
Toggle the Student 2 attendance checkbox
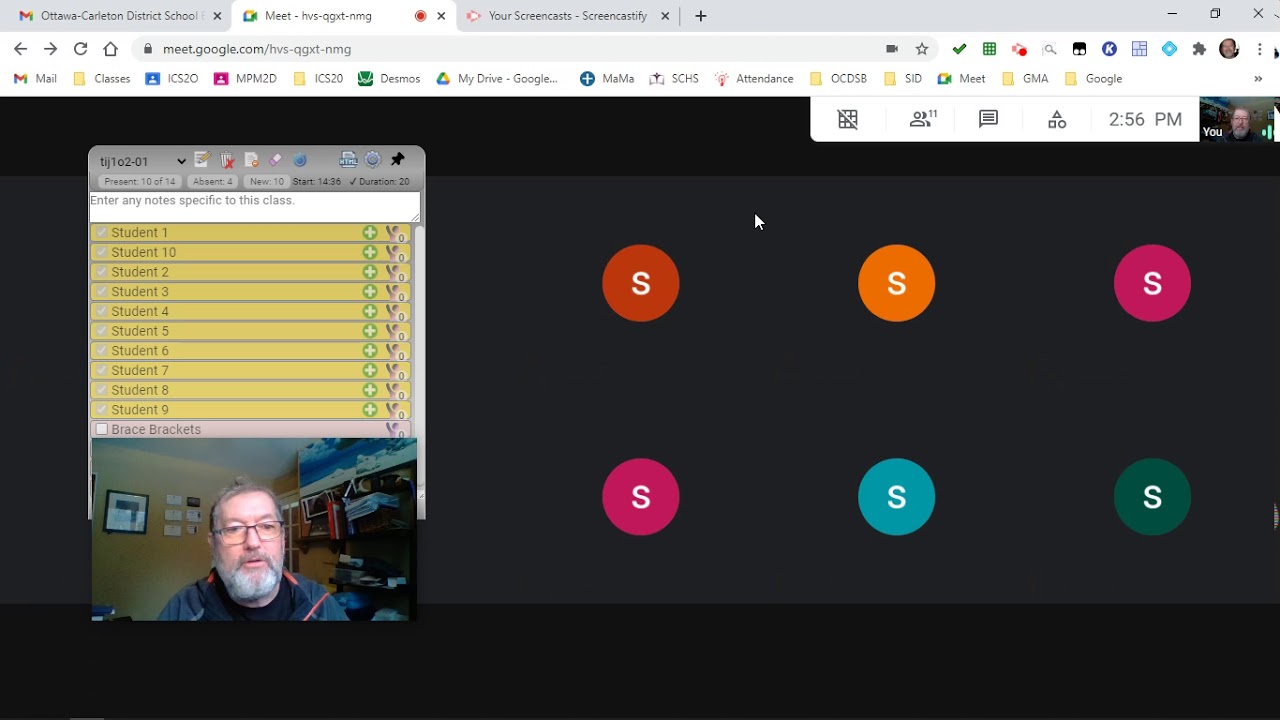(101, 272)
